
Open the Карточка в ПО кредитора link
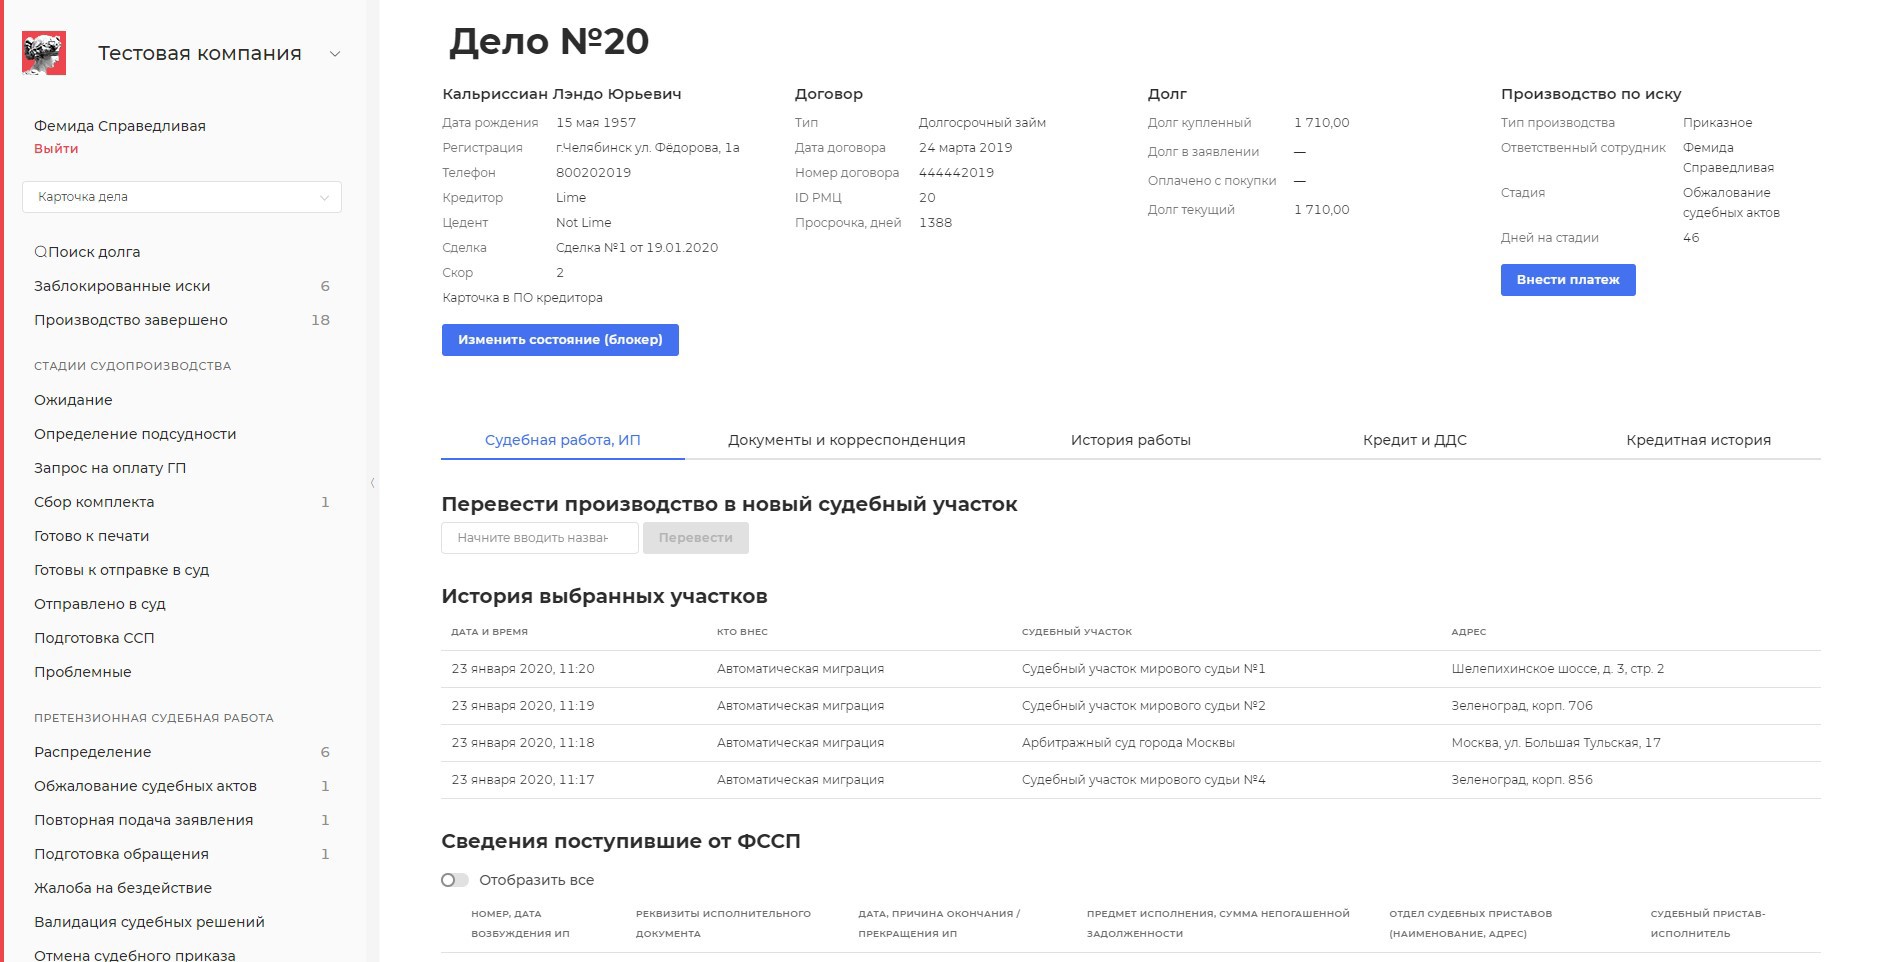(x=522, y=298)
